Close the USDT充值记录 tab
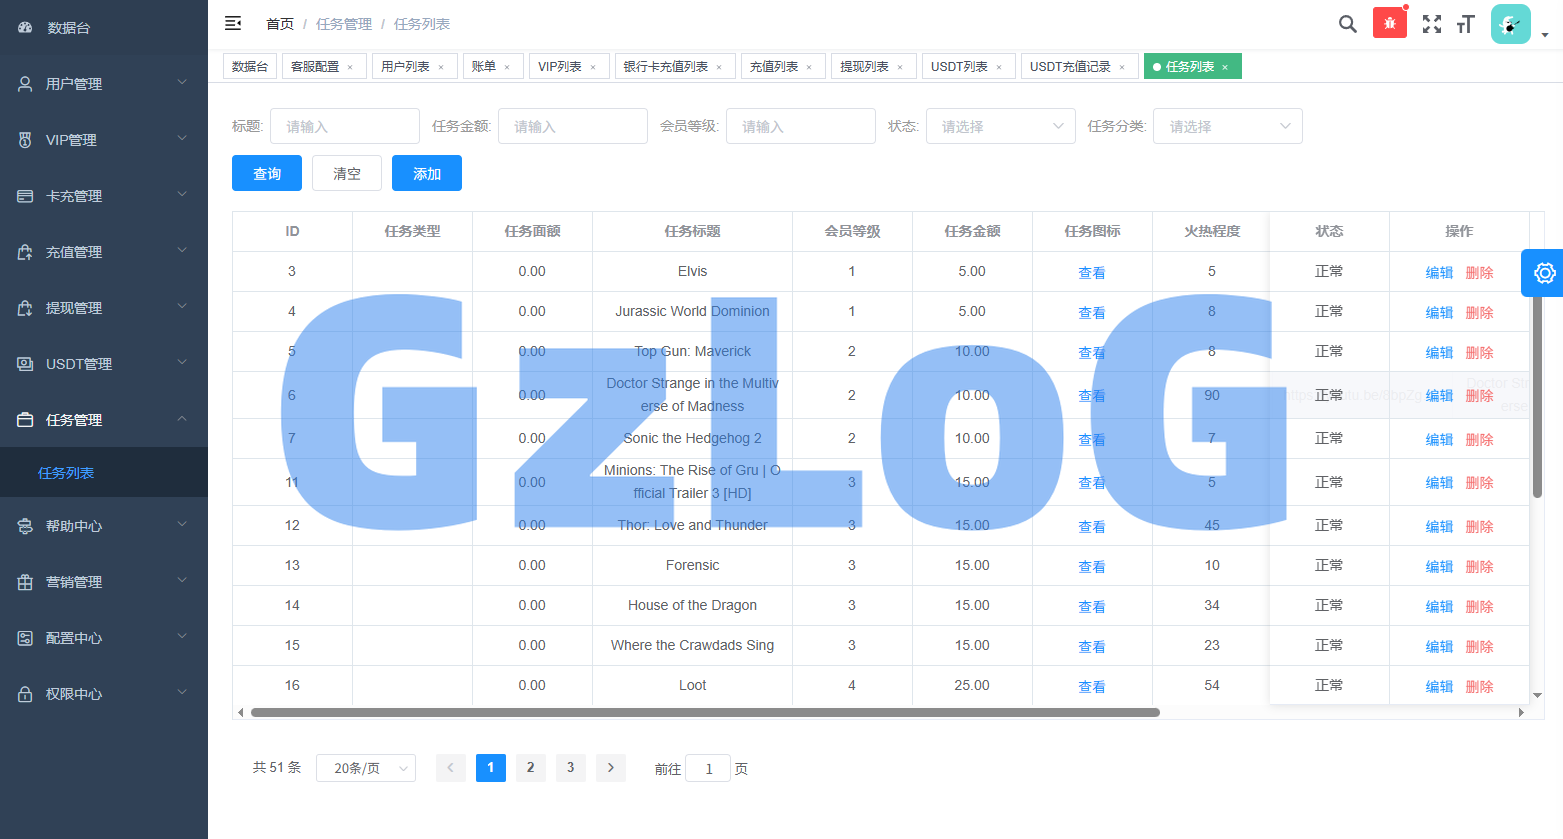Viewport: 1563px width, 839px height. click(x=1122, y=68)
